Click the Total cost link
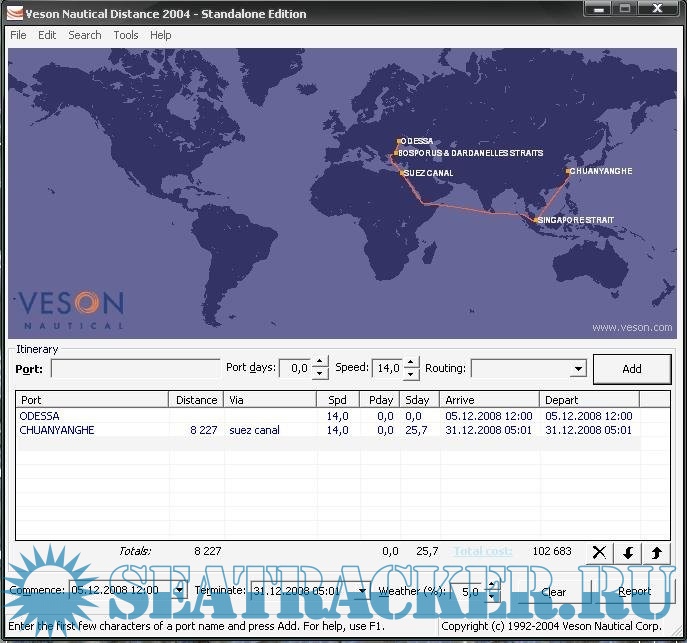Viewport: 687px width, 643px height. click(x=483, y=551)
